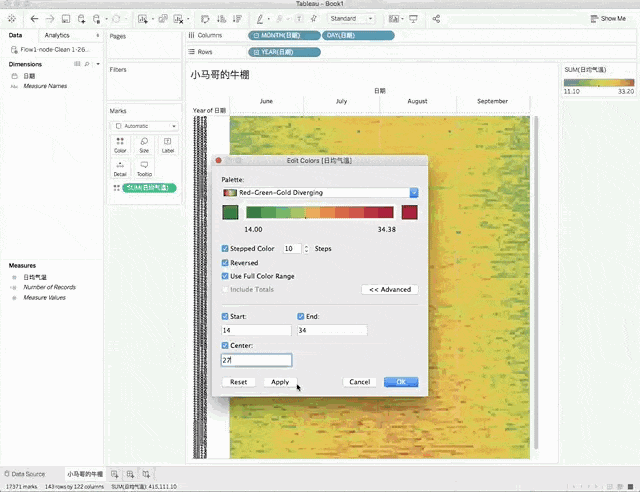Click the New Worksheet toolbar icon
640x492 pixels.
point(142,19)
